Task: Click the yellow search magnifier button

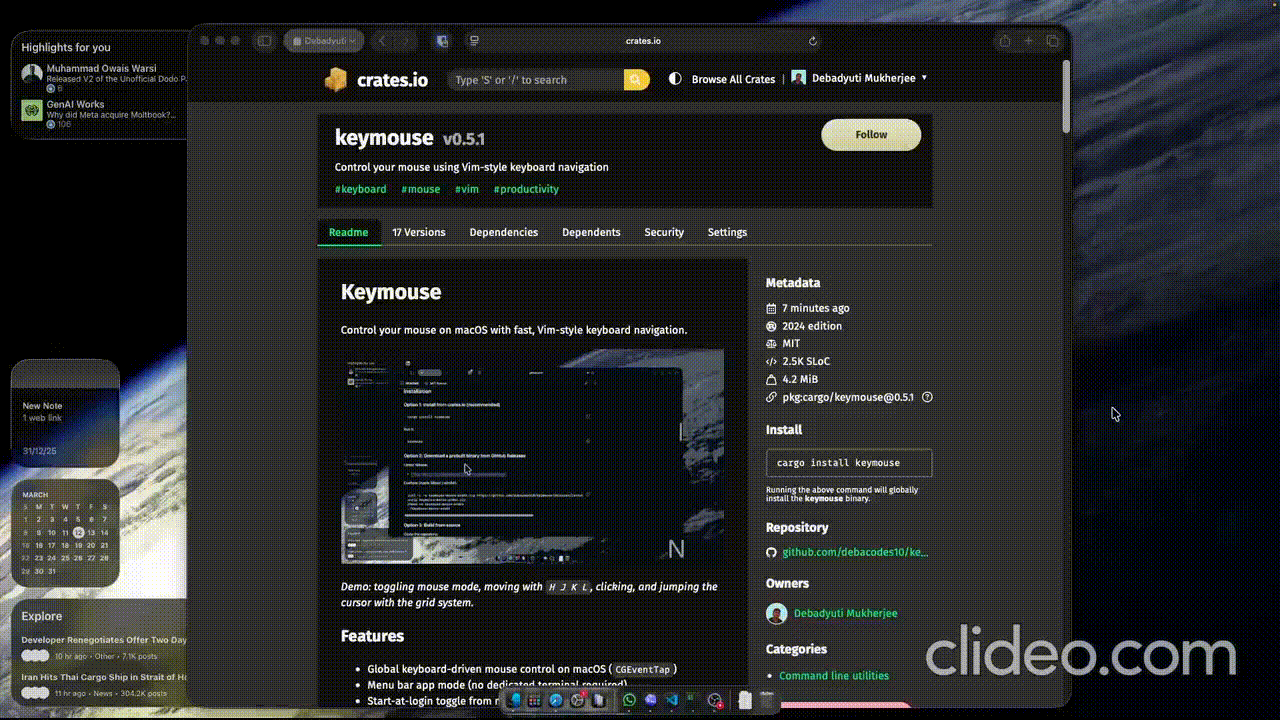Action: pyautogui.click(x=636, y=80)
